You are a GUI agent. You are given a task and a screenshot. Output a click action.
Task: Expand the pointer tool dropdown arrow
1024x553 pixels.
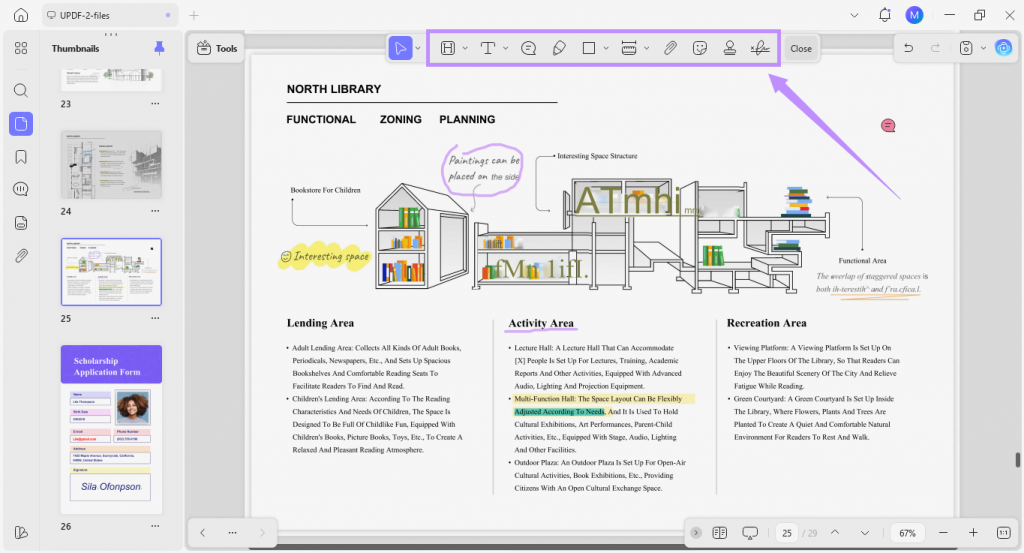(418, 48)
